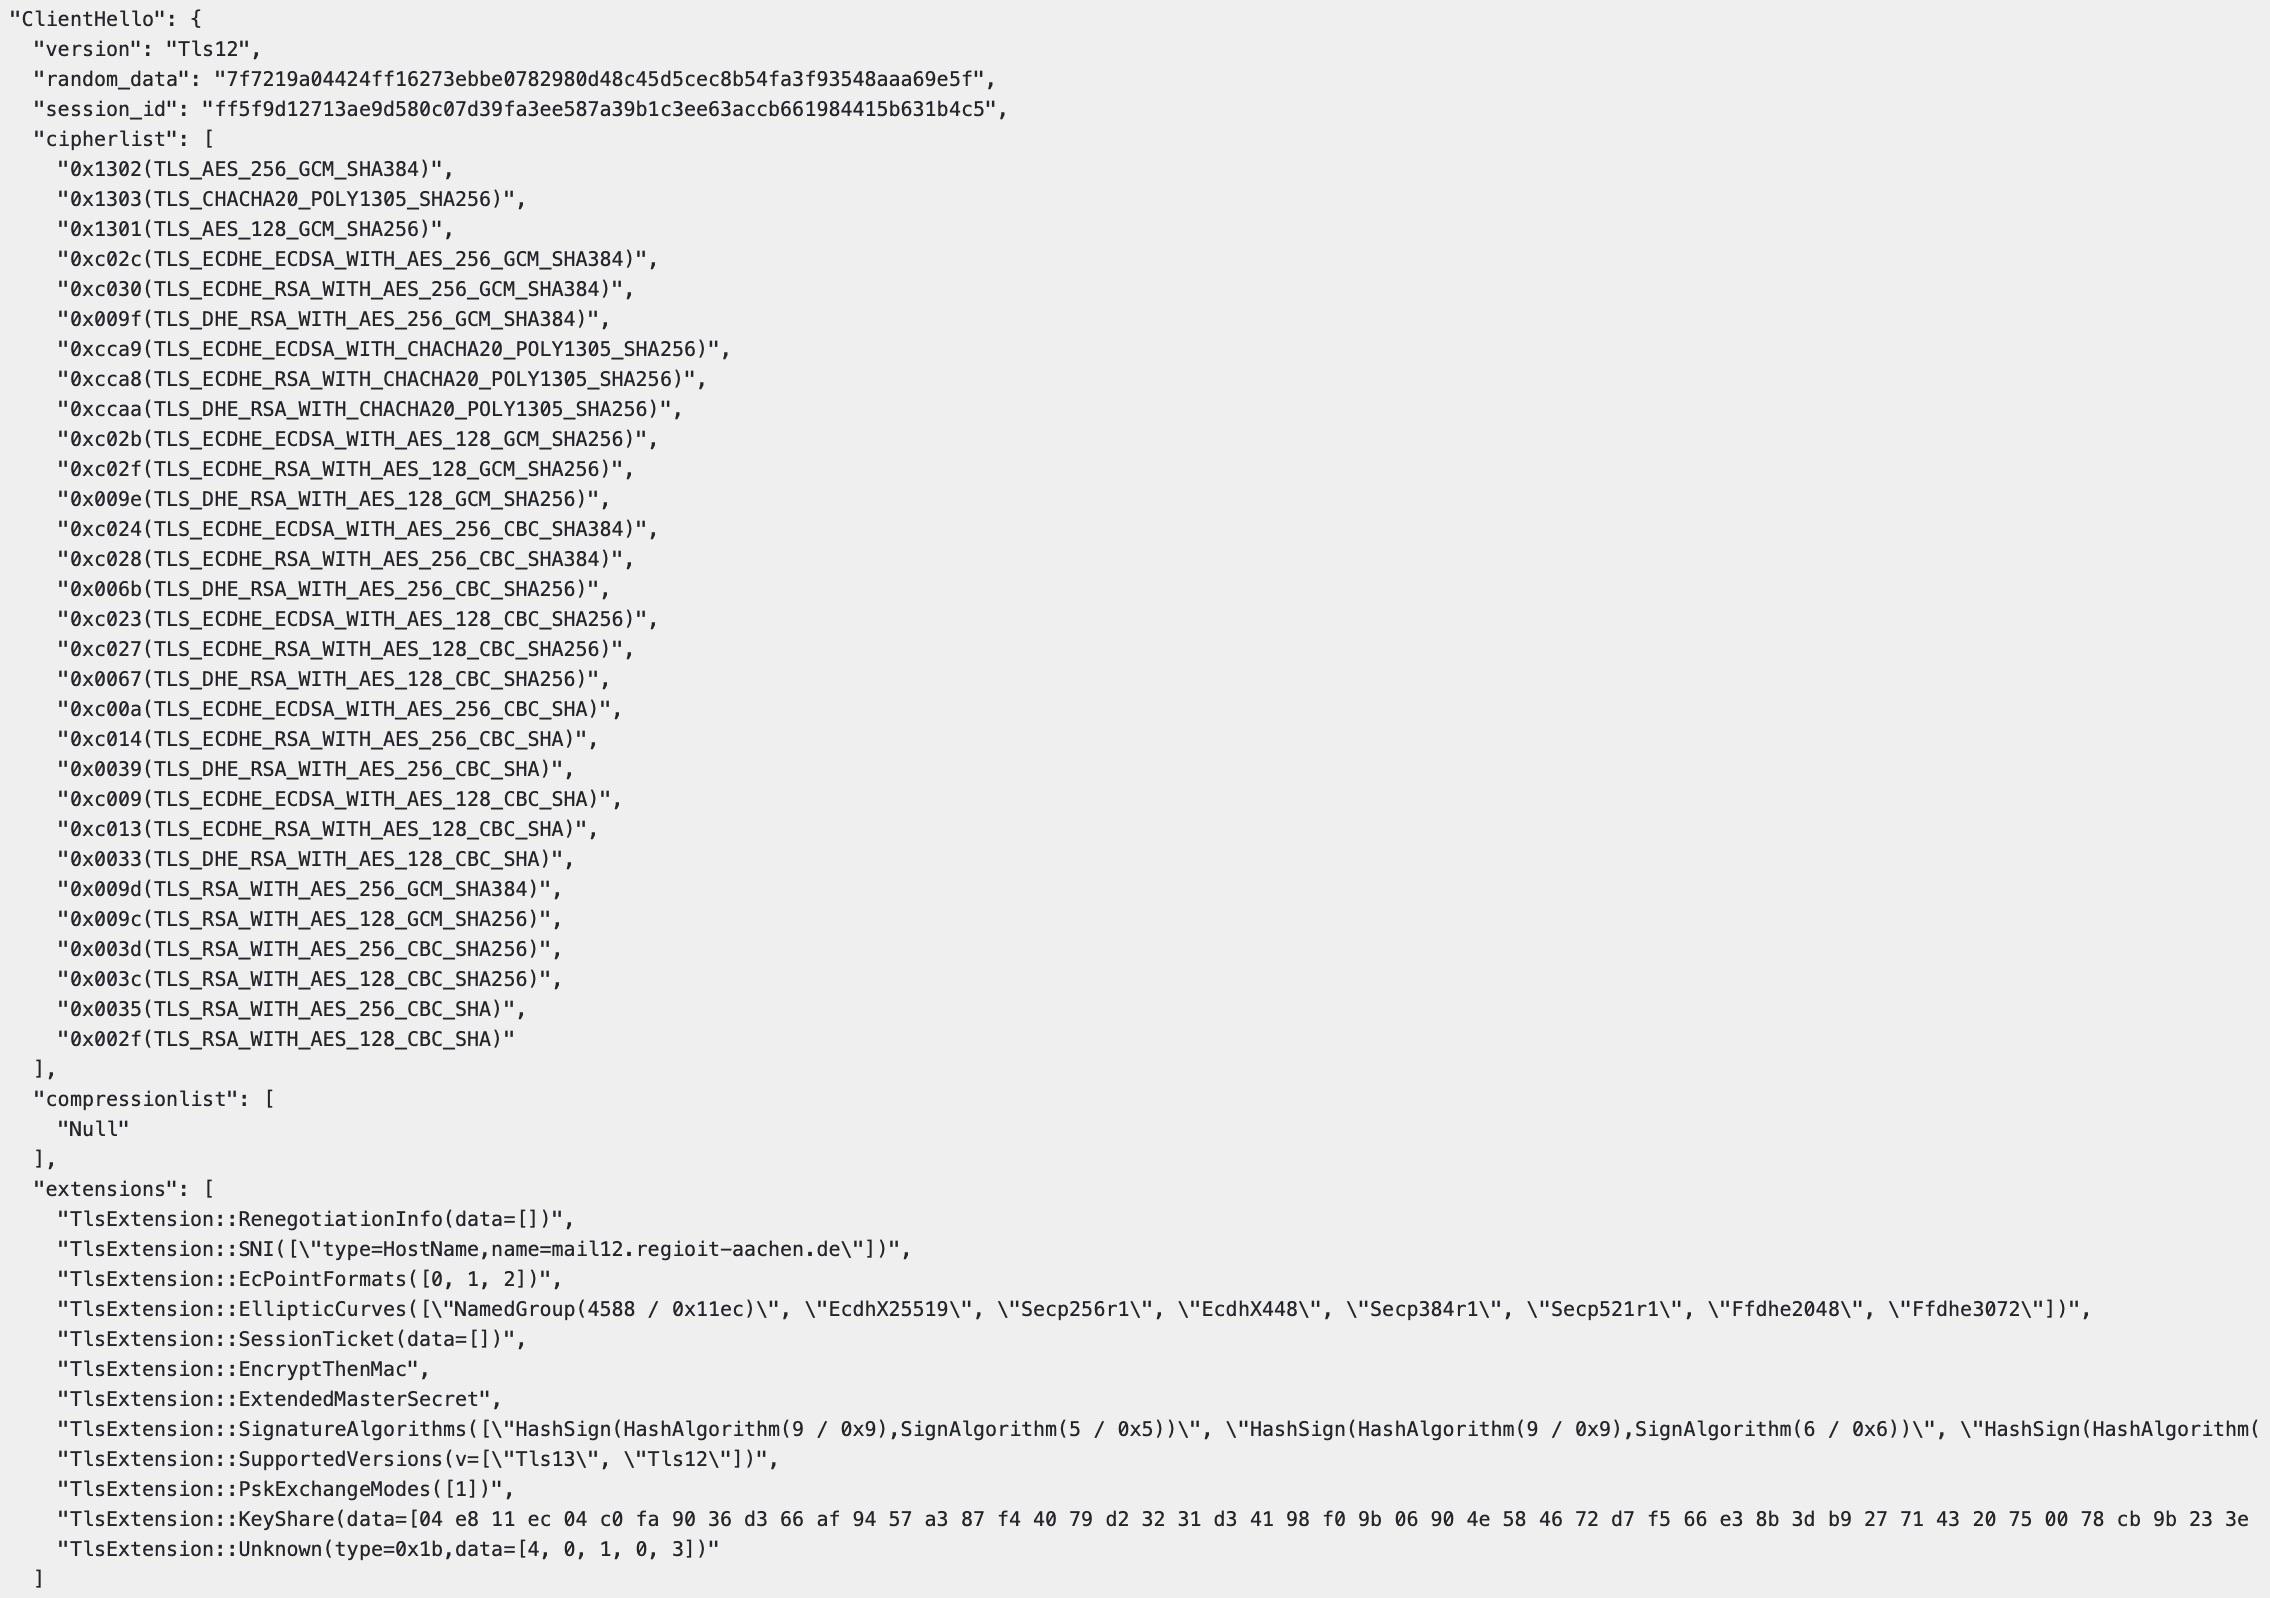The width and height of the screenshot is (2270, 1598).
Task: Click the random_data hex string value
Action: (x=599, y=79)
